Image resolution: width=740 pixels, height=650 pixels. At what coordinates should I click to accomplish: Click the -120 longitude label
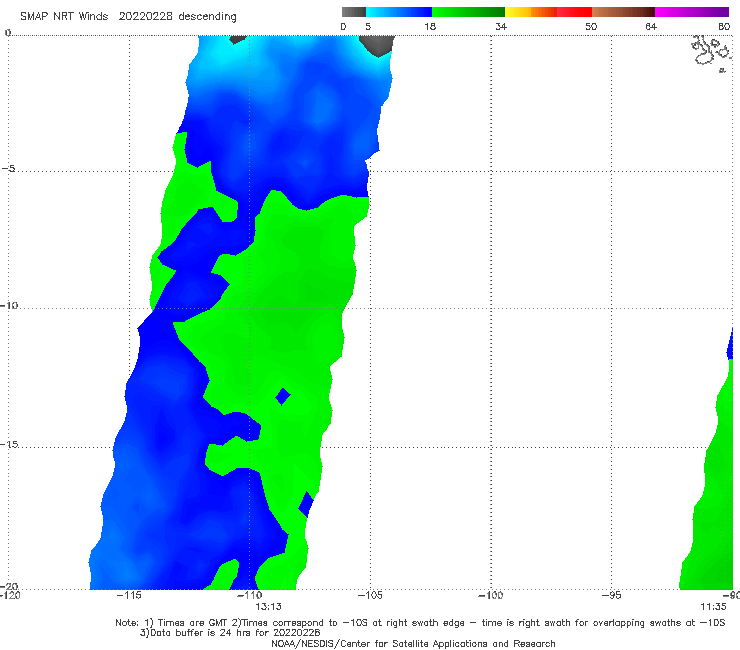(10, 595)
